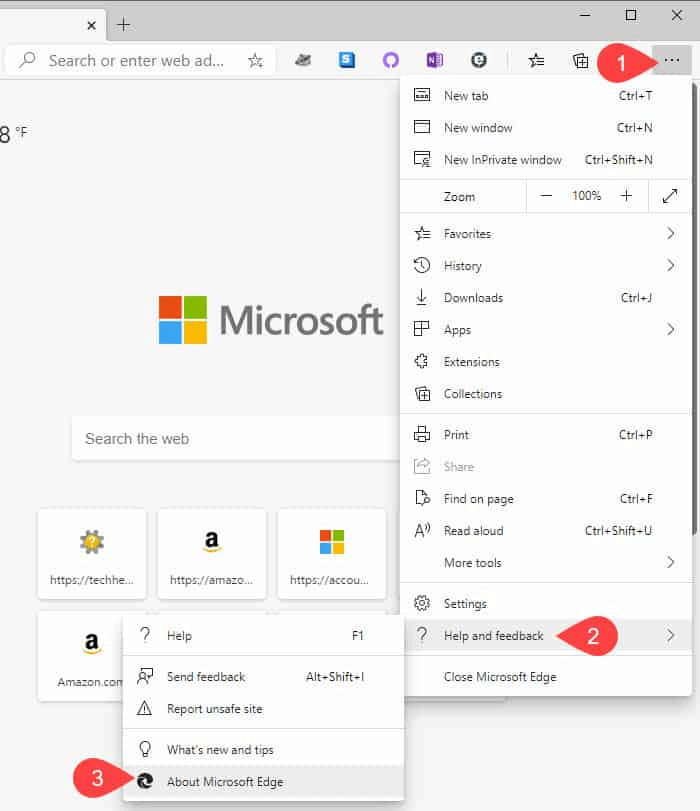Choose Read aloud option
The image size is (700, 811).
[x=545, y=531]
